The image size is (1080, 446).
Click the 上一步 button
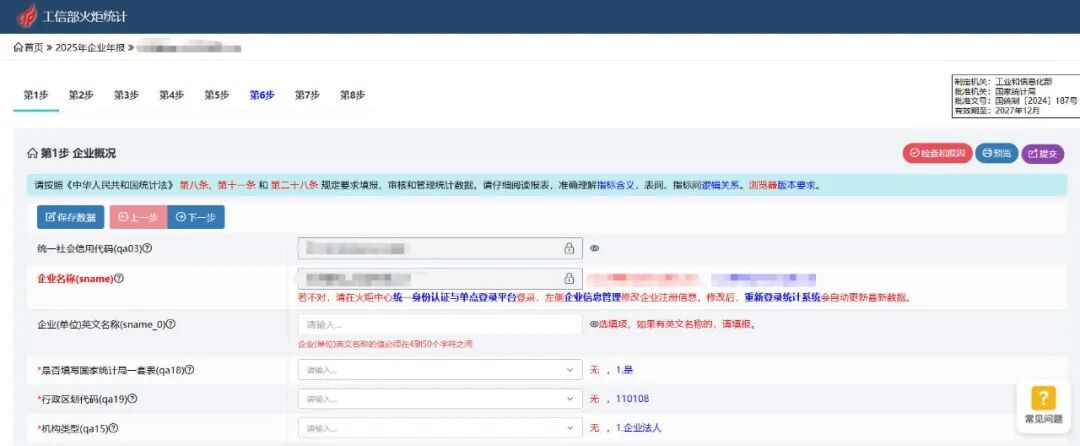138,217
